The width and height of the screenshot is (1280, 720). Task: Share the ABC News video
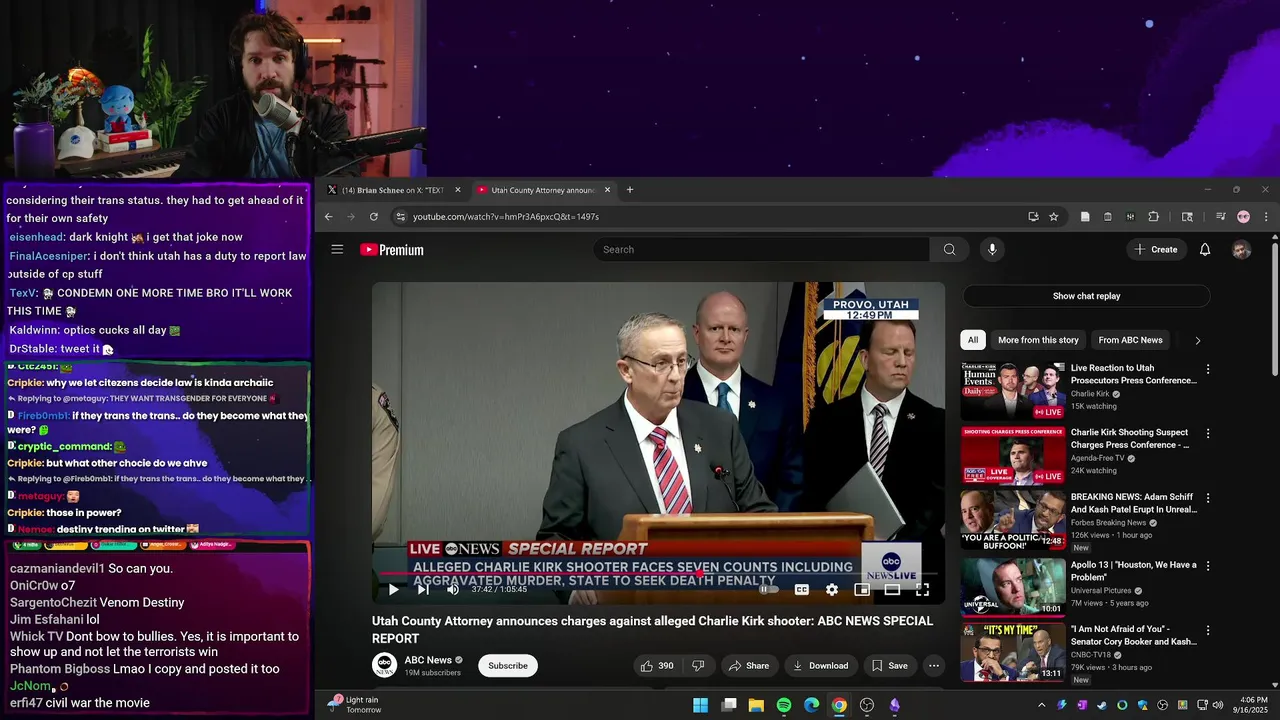749,666
